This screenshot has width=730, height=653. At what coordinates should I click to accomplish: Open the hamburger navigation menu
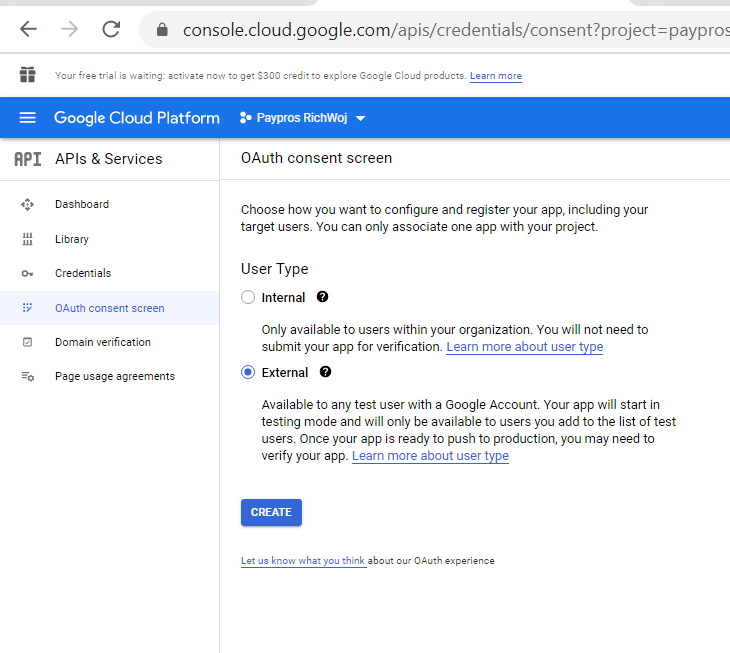point(27,118)
